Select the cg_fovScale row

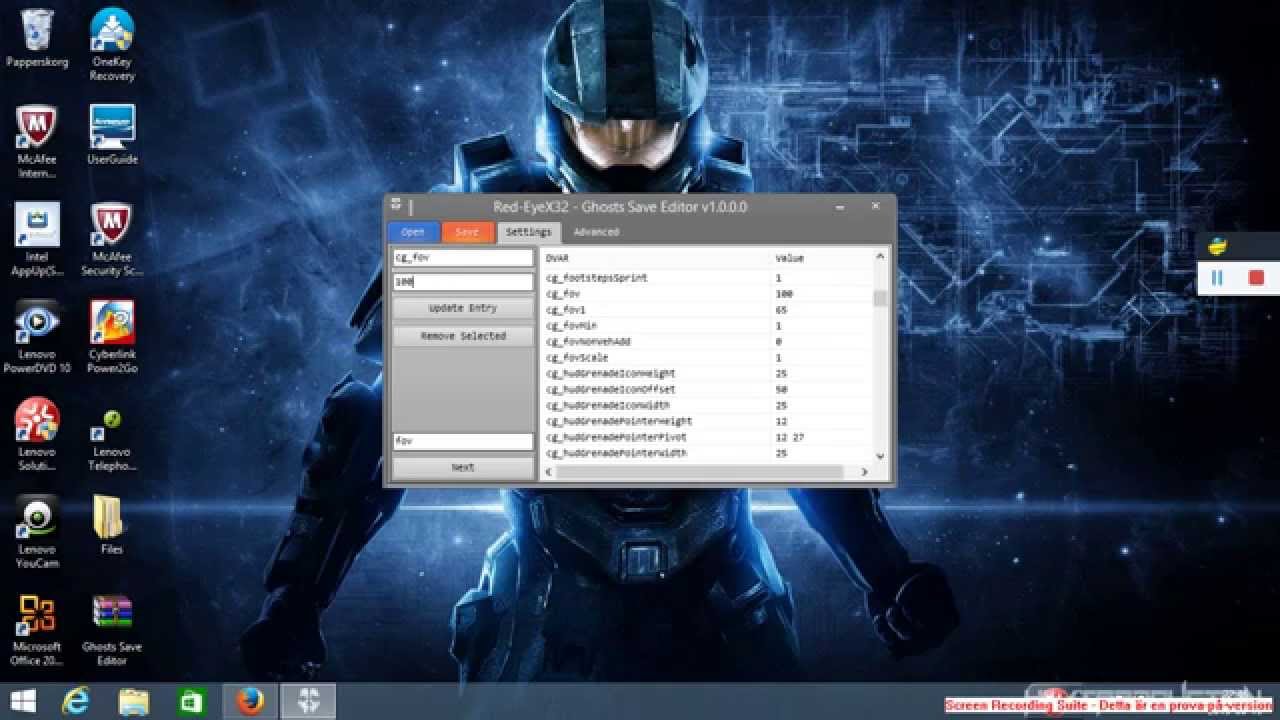[x=706, y=358]
